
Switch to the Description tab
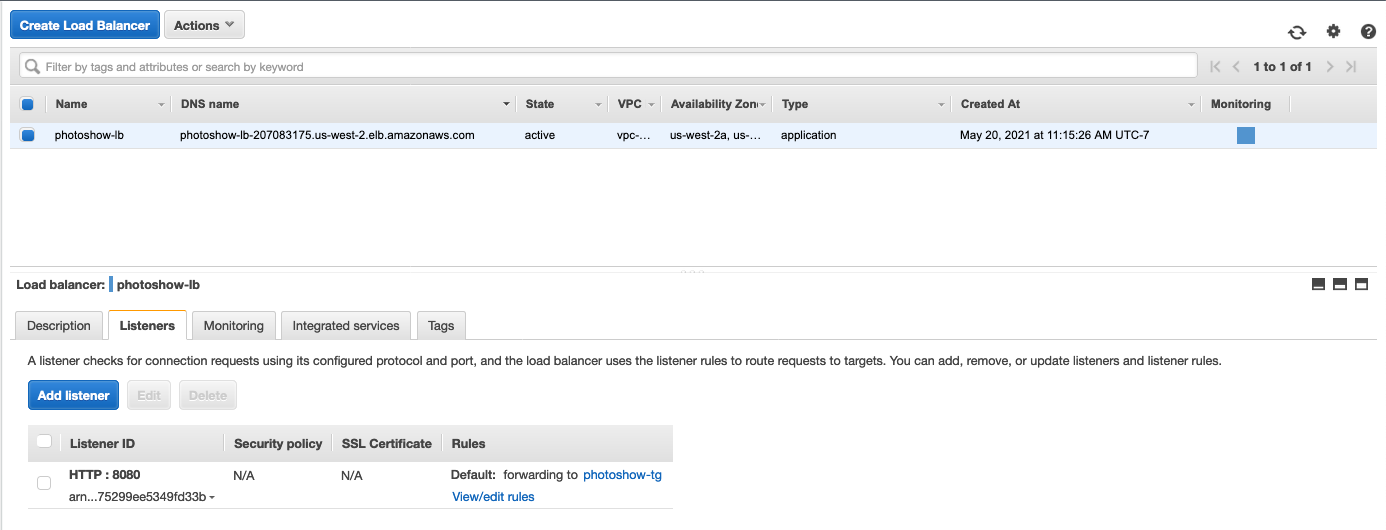tap(59, 326)
